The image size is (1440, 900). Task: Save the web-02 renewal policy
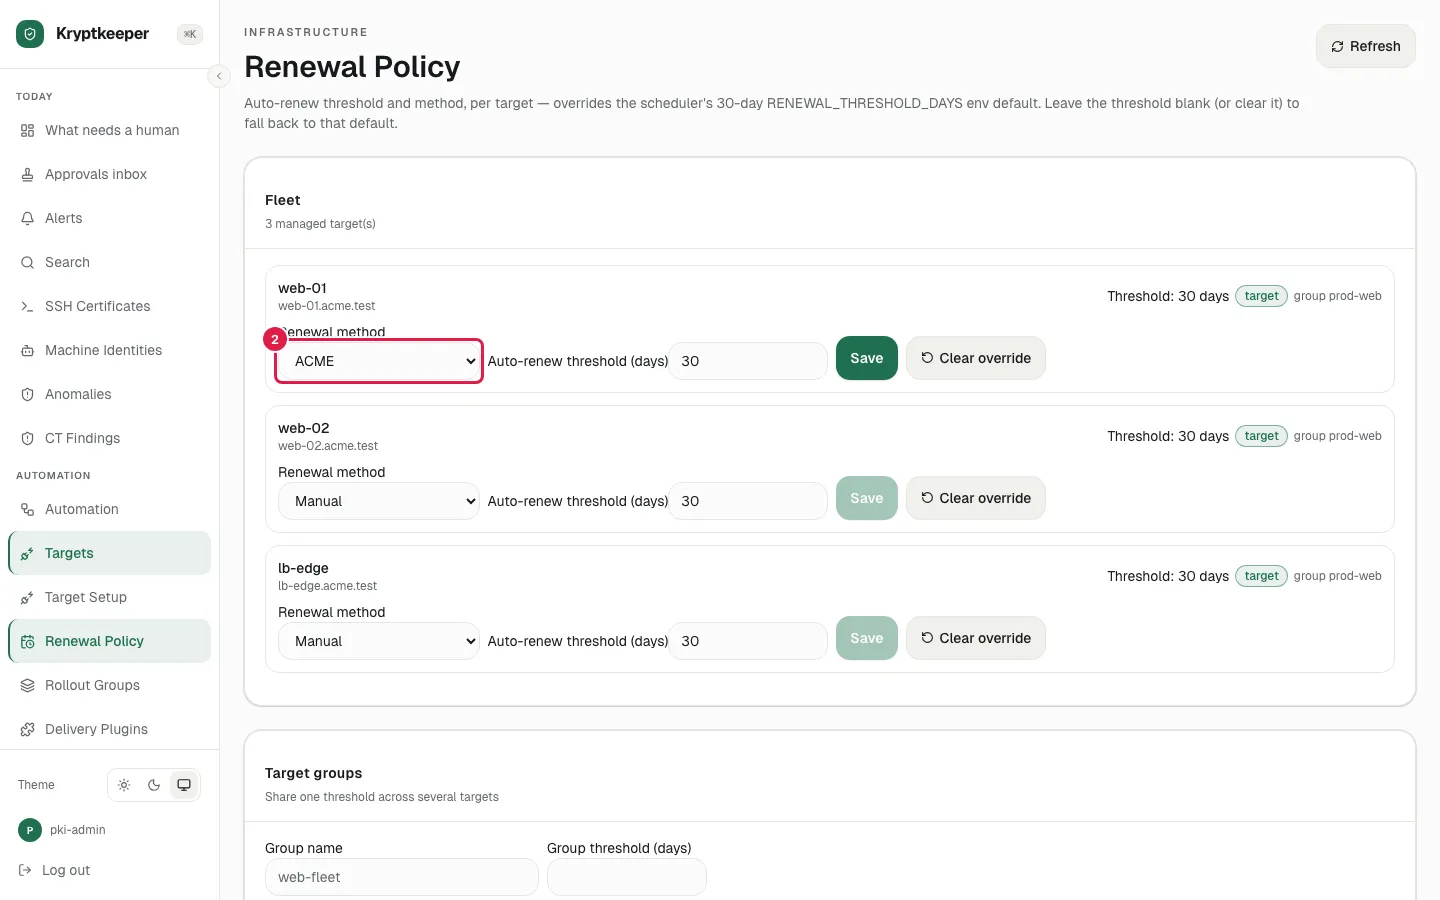point(867,498)
